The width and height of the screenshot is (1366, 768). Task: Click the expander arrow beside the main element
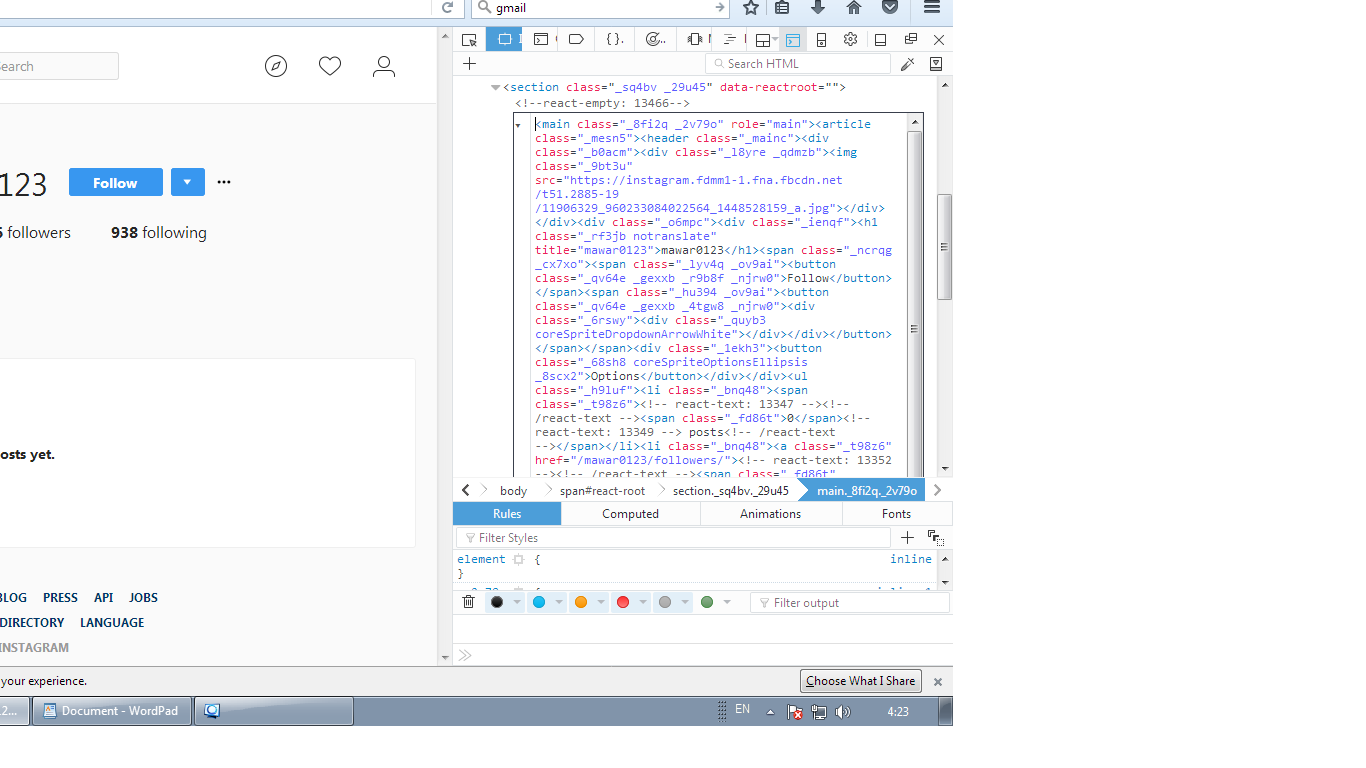[518, 125]
